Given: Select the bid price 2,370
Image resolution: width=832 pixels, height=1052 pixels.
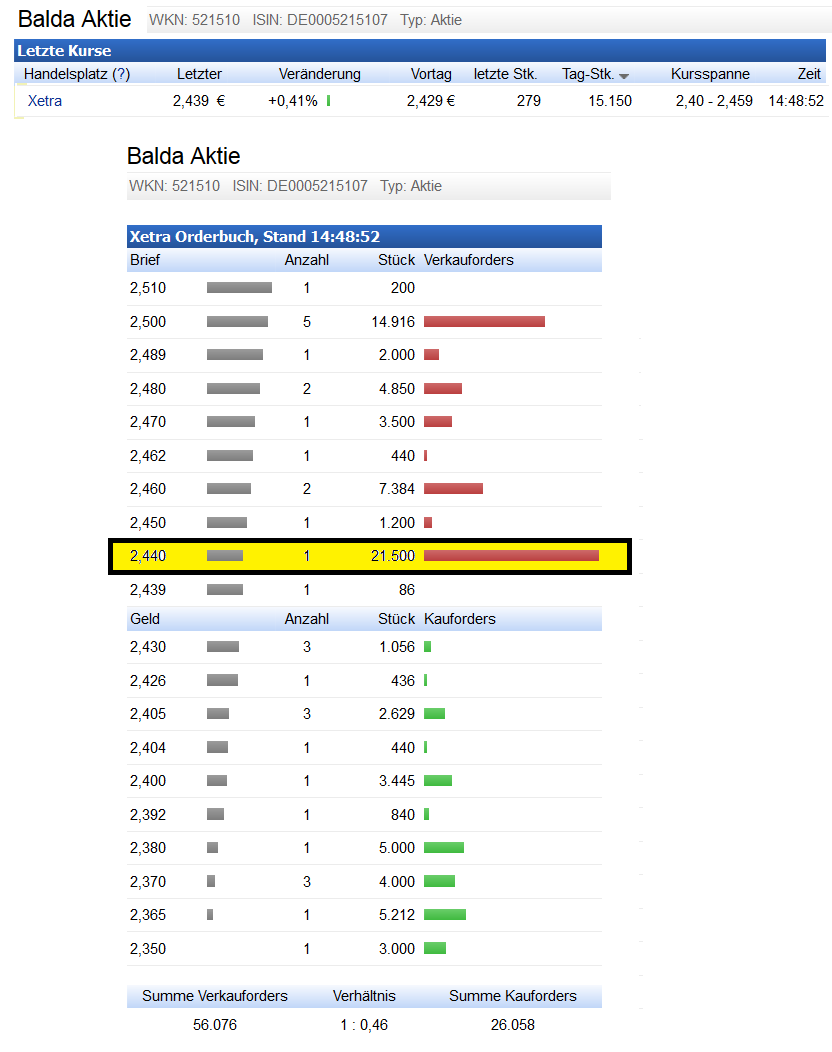Looking at the screenshot, I should [148, 882].
